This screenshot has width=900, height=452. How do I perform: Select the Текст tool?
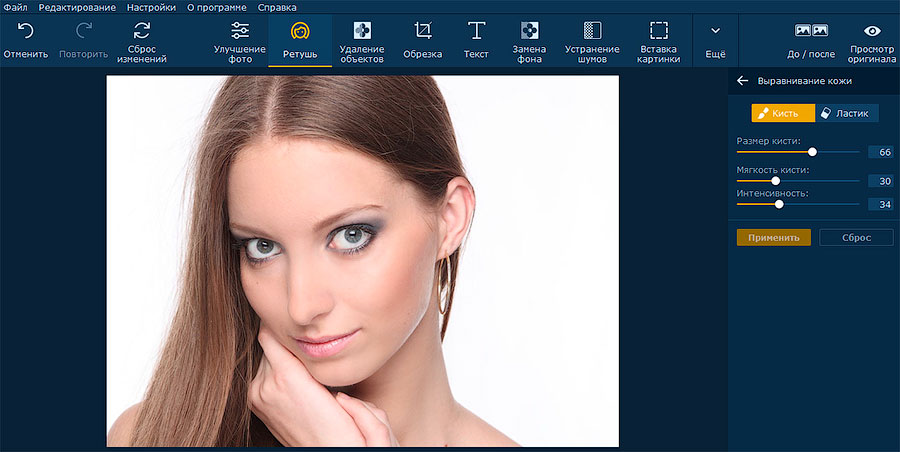click(x=476, y=40)
